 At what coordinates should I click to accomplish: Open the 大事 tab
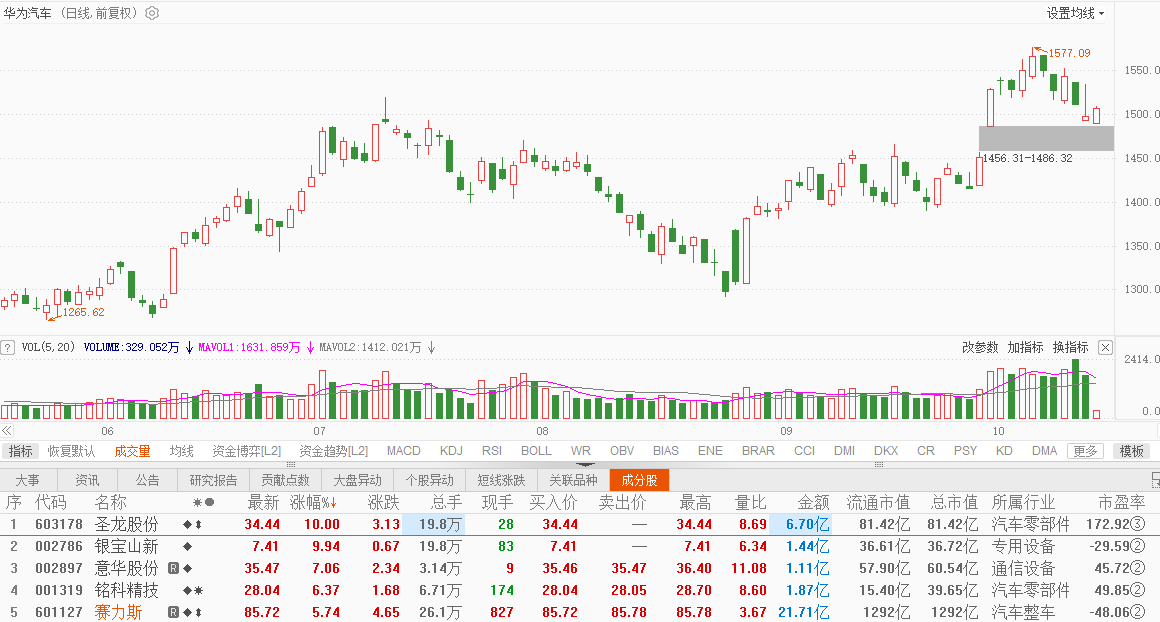pyautogui.click(x=27, y=481)
